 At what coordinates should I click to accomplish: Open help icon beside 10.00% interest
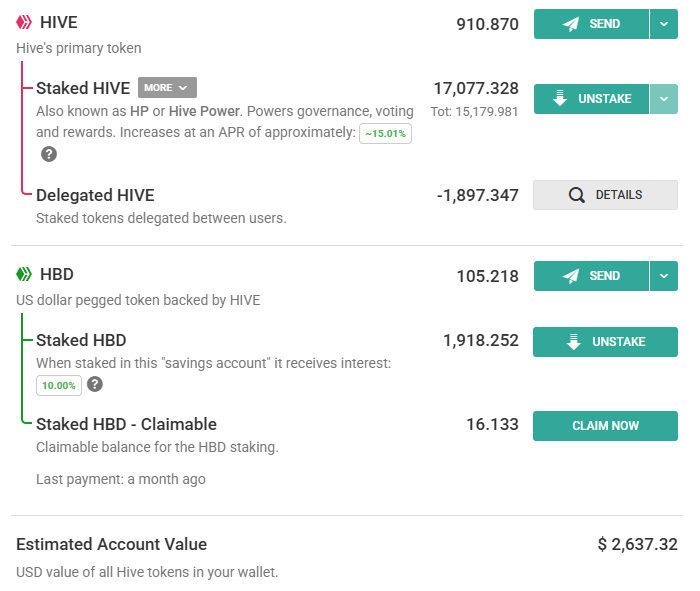[95, 384]
